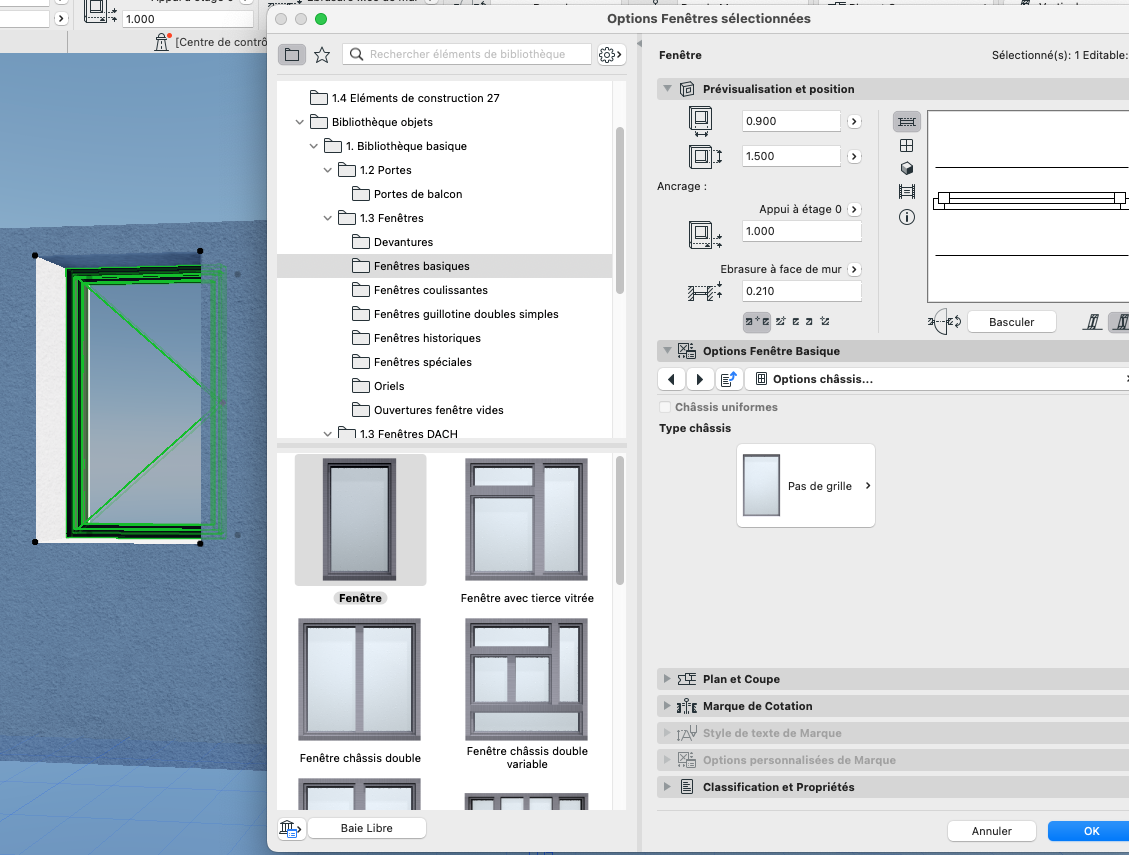Collapse Prévisualisation et position panel

pos(667,89)
